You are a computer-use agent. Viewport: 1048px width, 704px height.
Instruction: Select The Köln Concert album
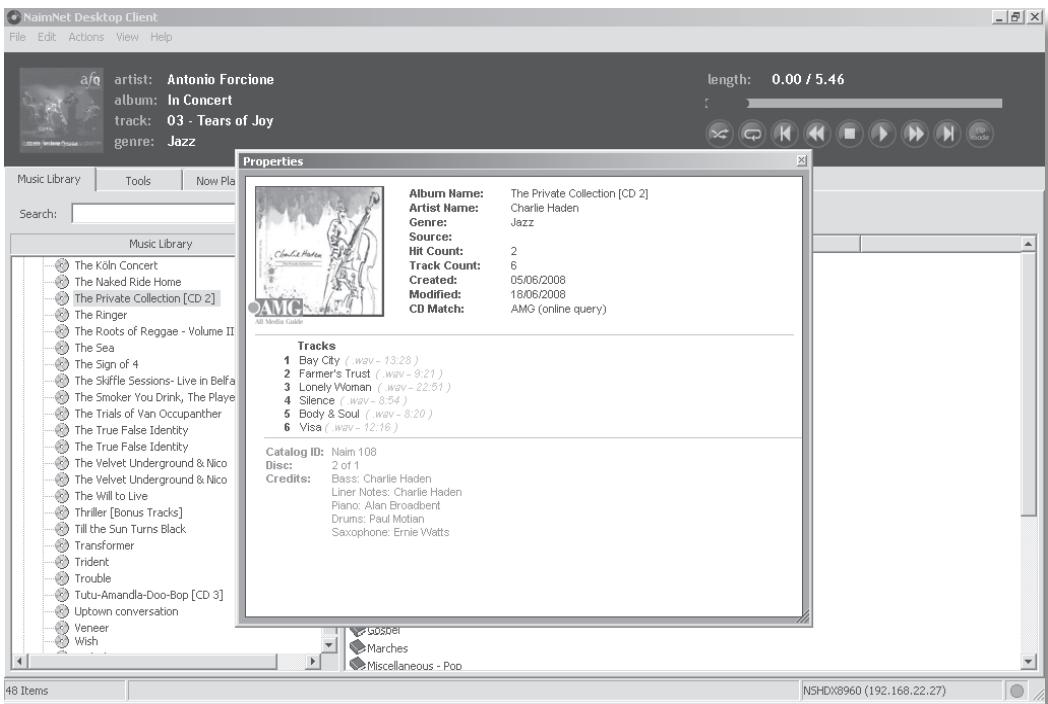coord(118,265)
